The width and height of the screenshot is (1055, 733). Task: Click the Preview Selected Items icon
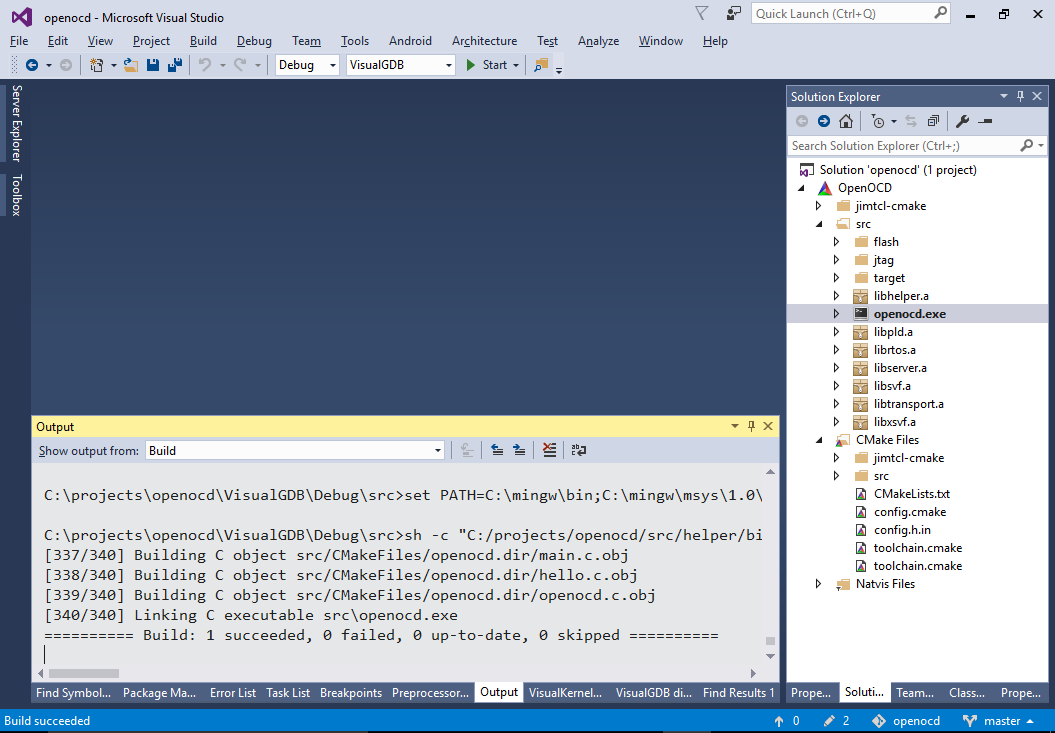985,121
